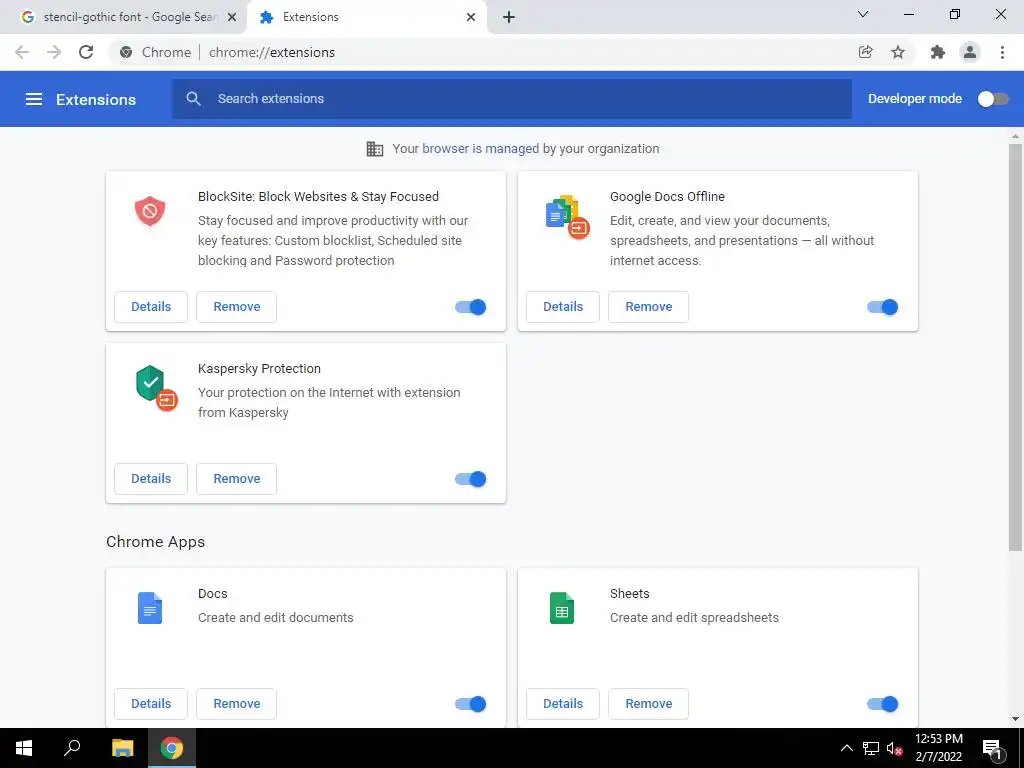Open Details for the Docs app
Image resolution: width=1024 pixels, height=768 pixels.
click(x=151, y=703)
